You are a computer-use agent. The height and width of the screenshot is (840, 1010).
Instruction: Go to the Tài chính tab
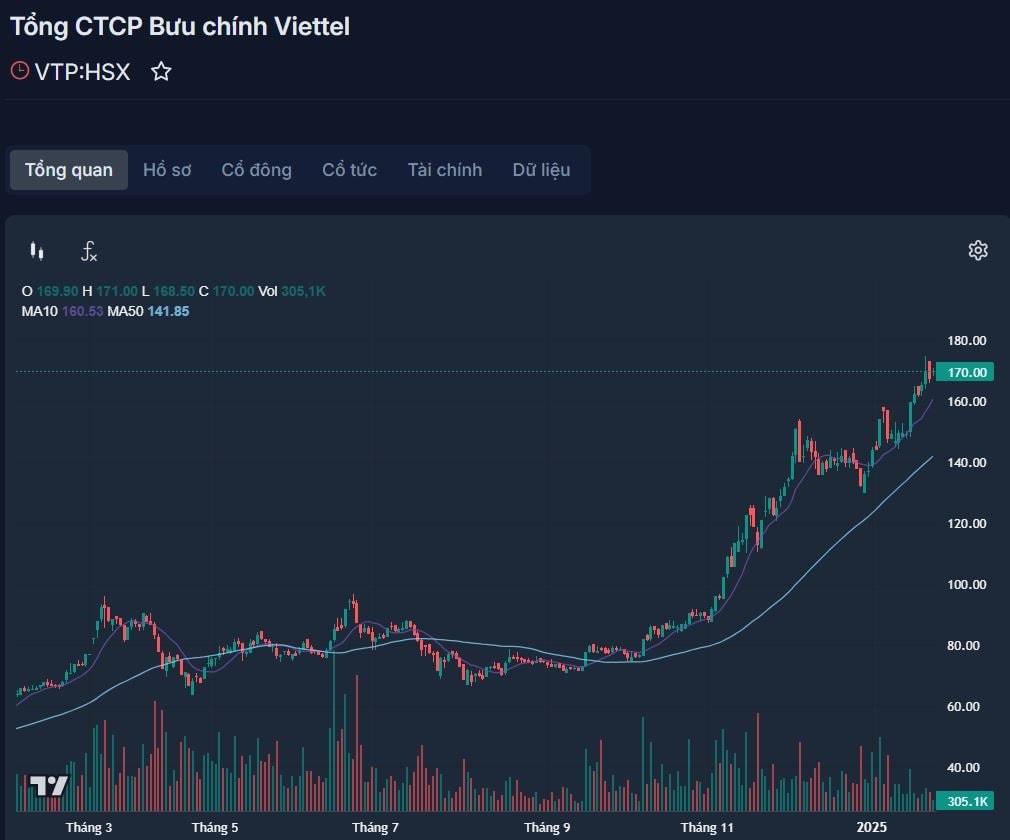click(x=444, y=170)
